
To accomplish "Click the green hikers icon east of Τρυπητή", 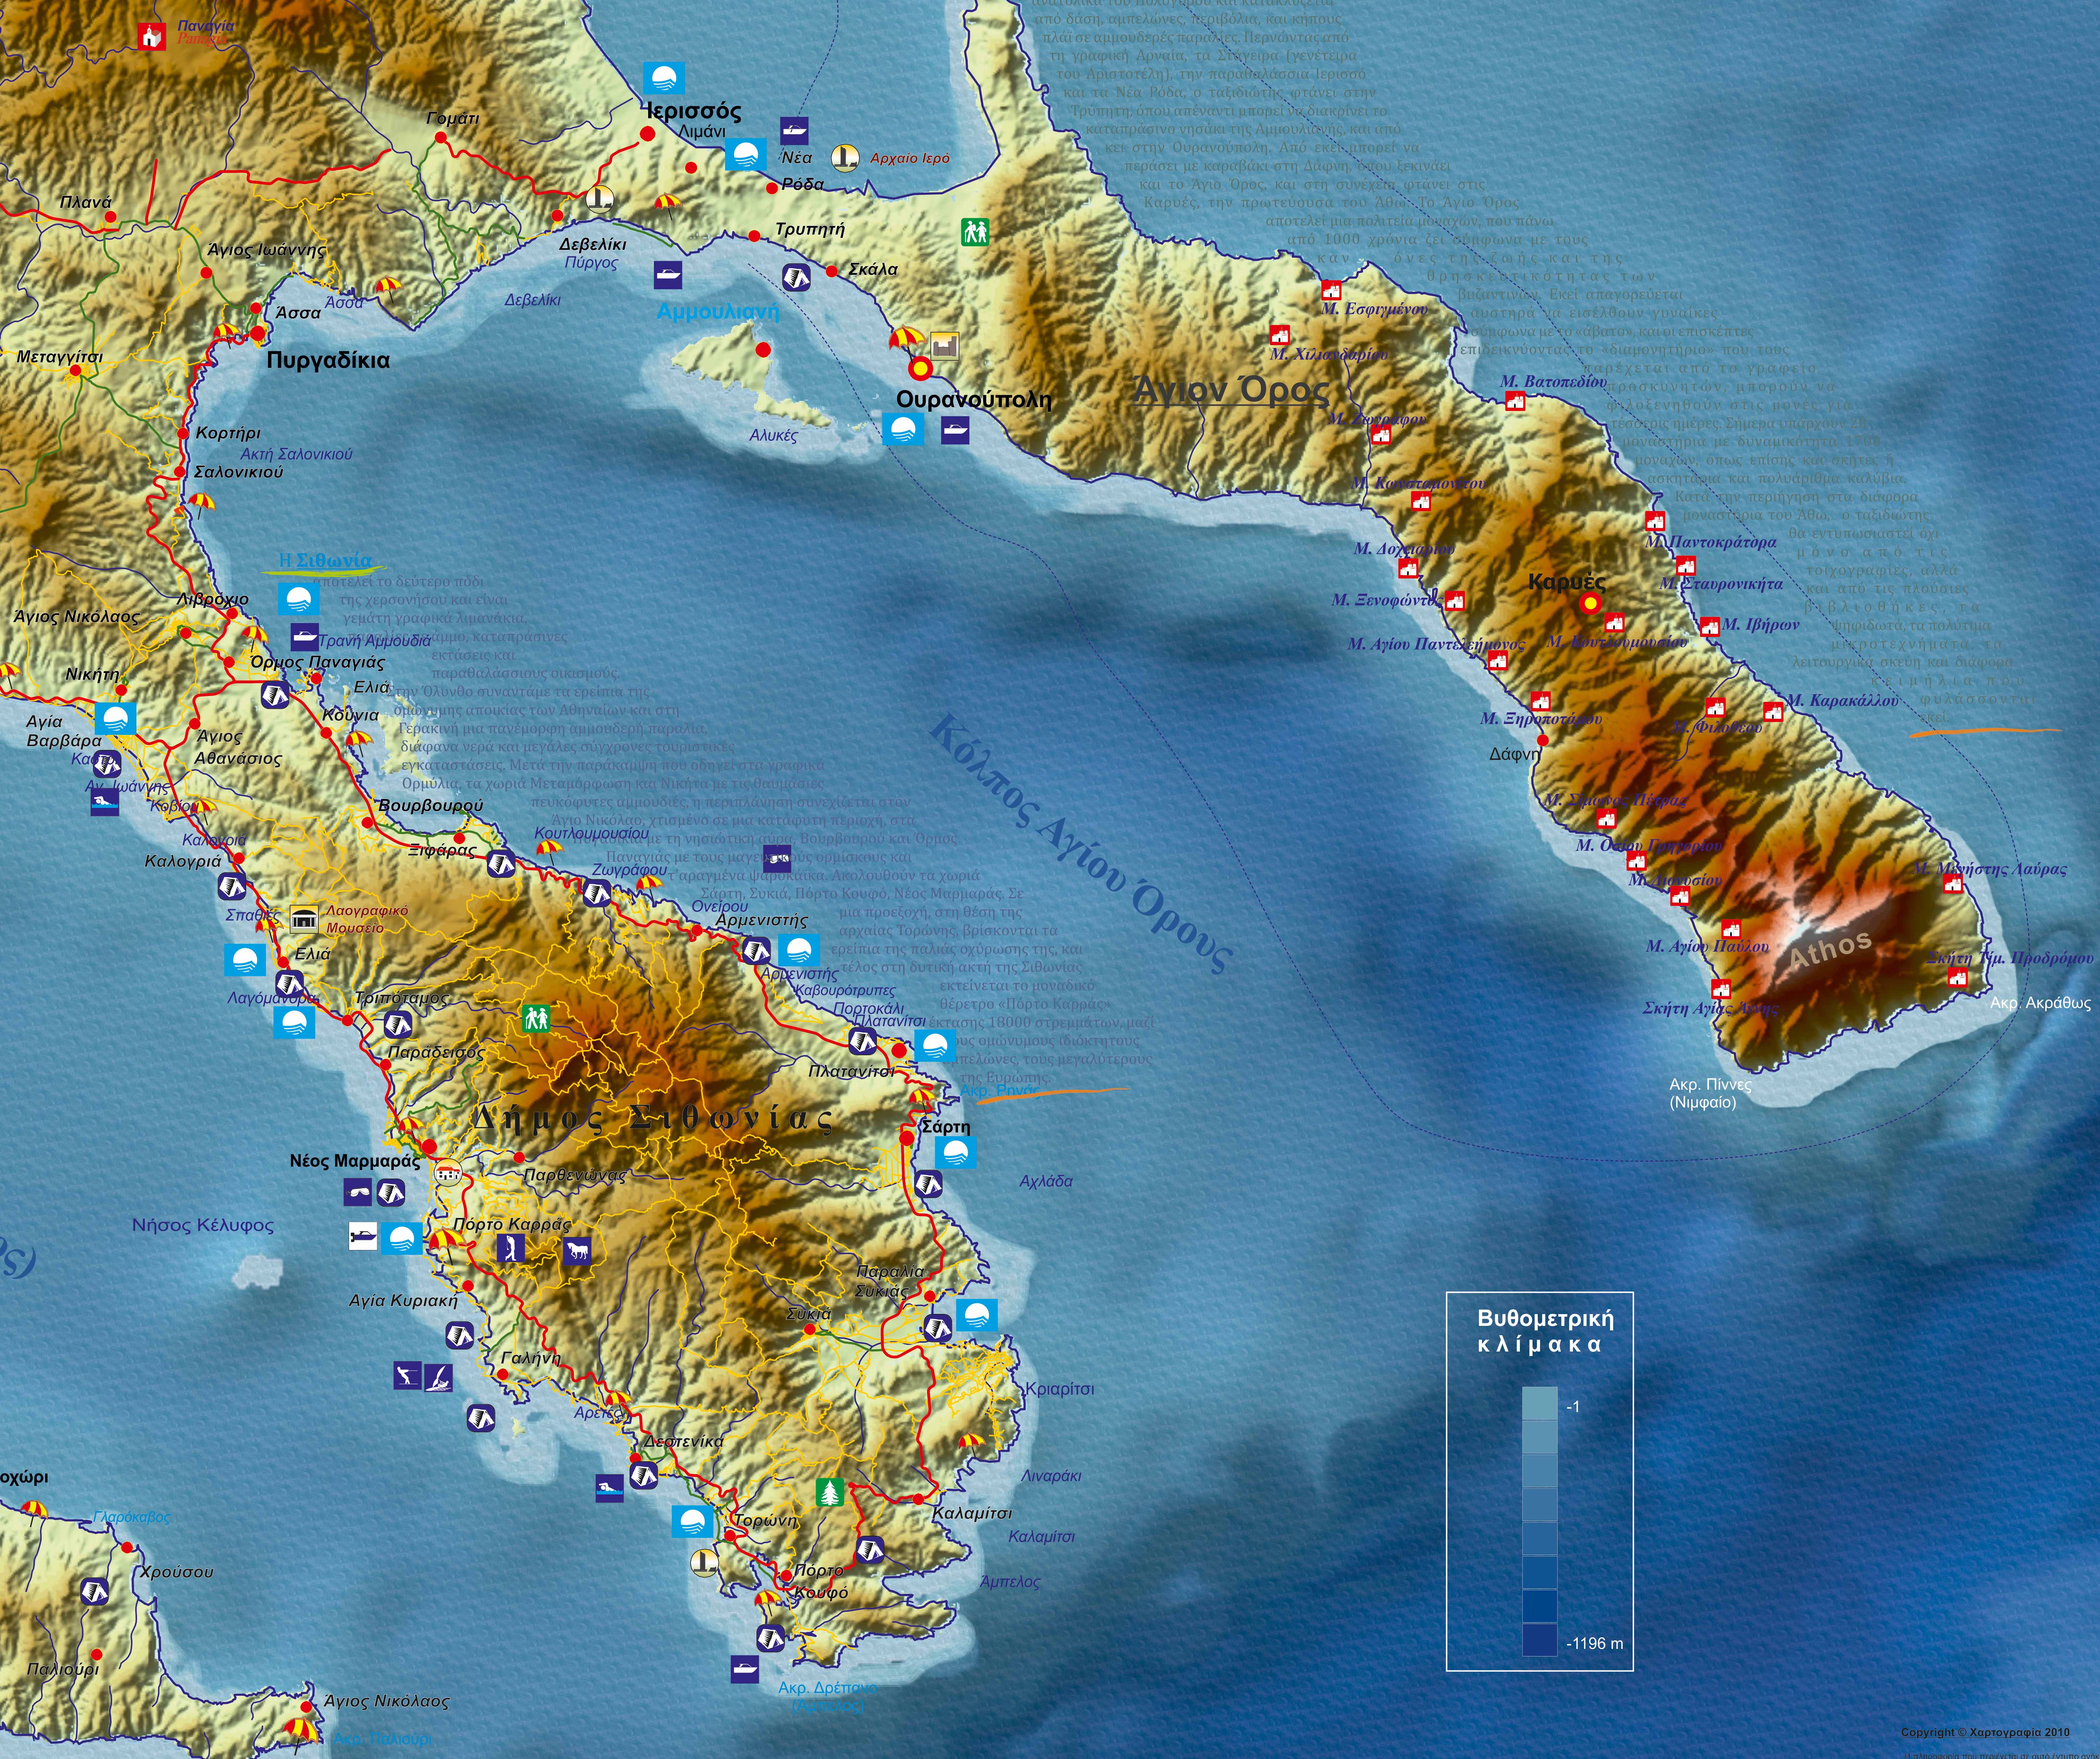I will [x=975, y=232].
